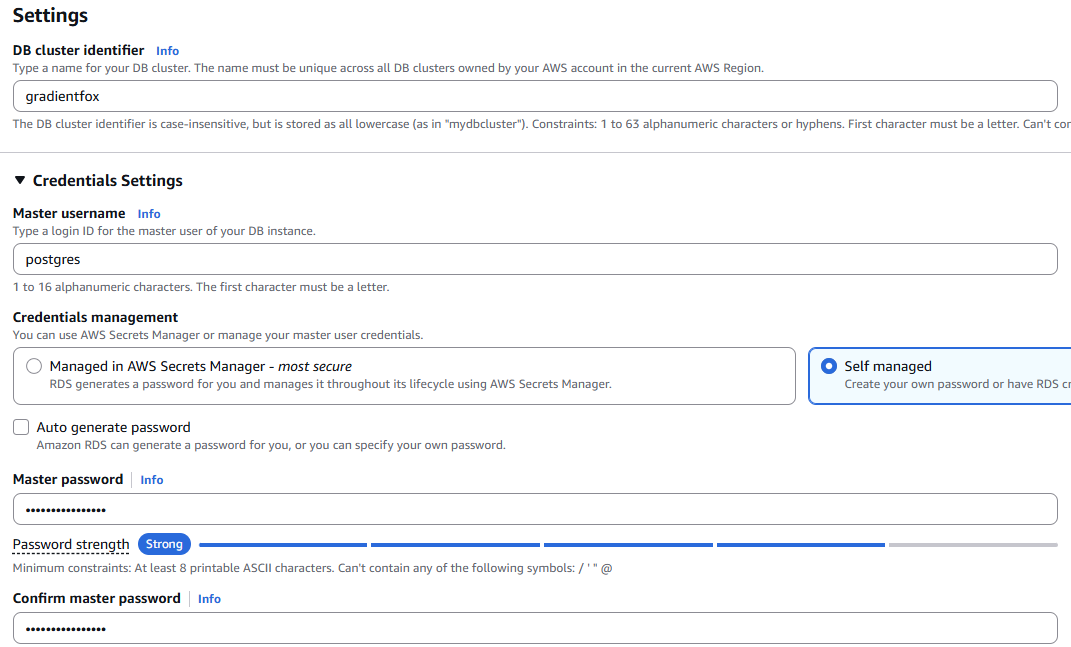
Task: Click the first blue password strength segment
Action: pos(282,545)
